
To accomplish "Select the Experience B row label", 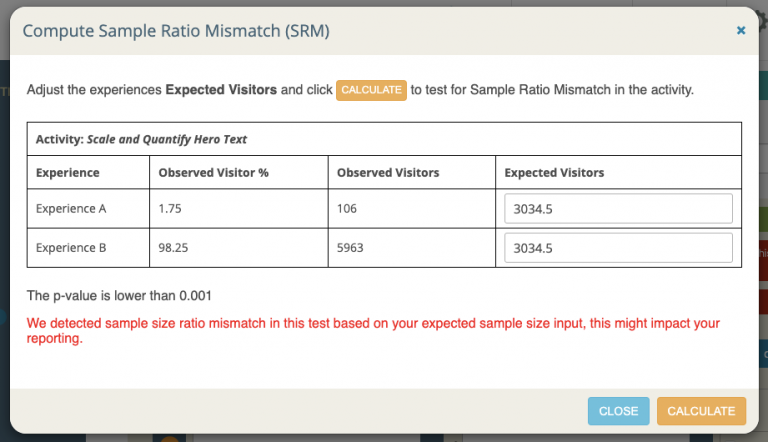I will 71,248.
